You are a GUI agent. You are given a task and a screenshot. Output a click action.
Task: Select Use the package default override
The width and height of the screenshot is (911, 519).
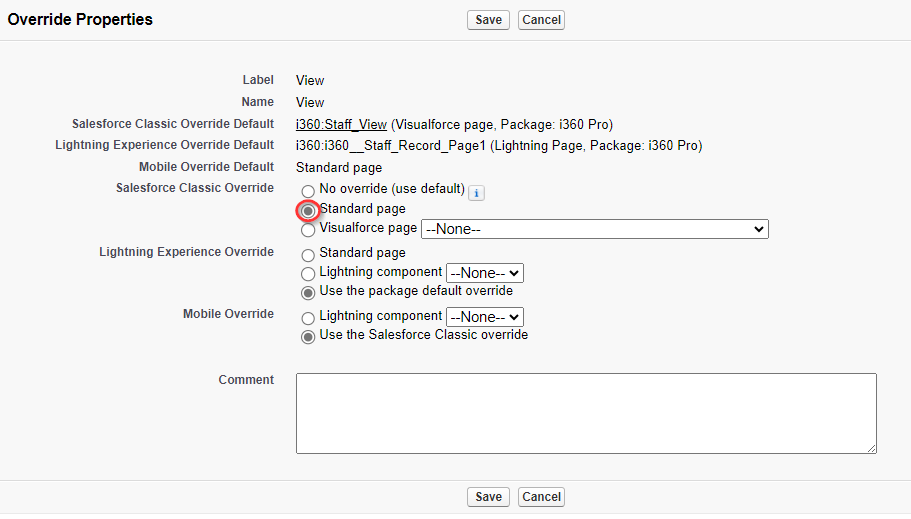coord(308,293)
